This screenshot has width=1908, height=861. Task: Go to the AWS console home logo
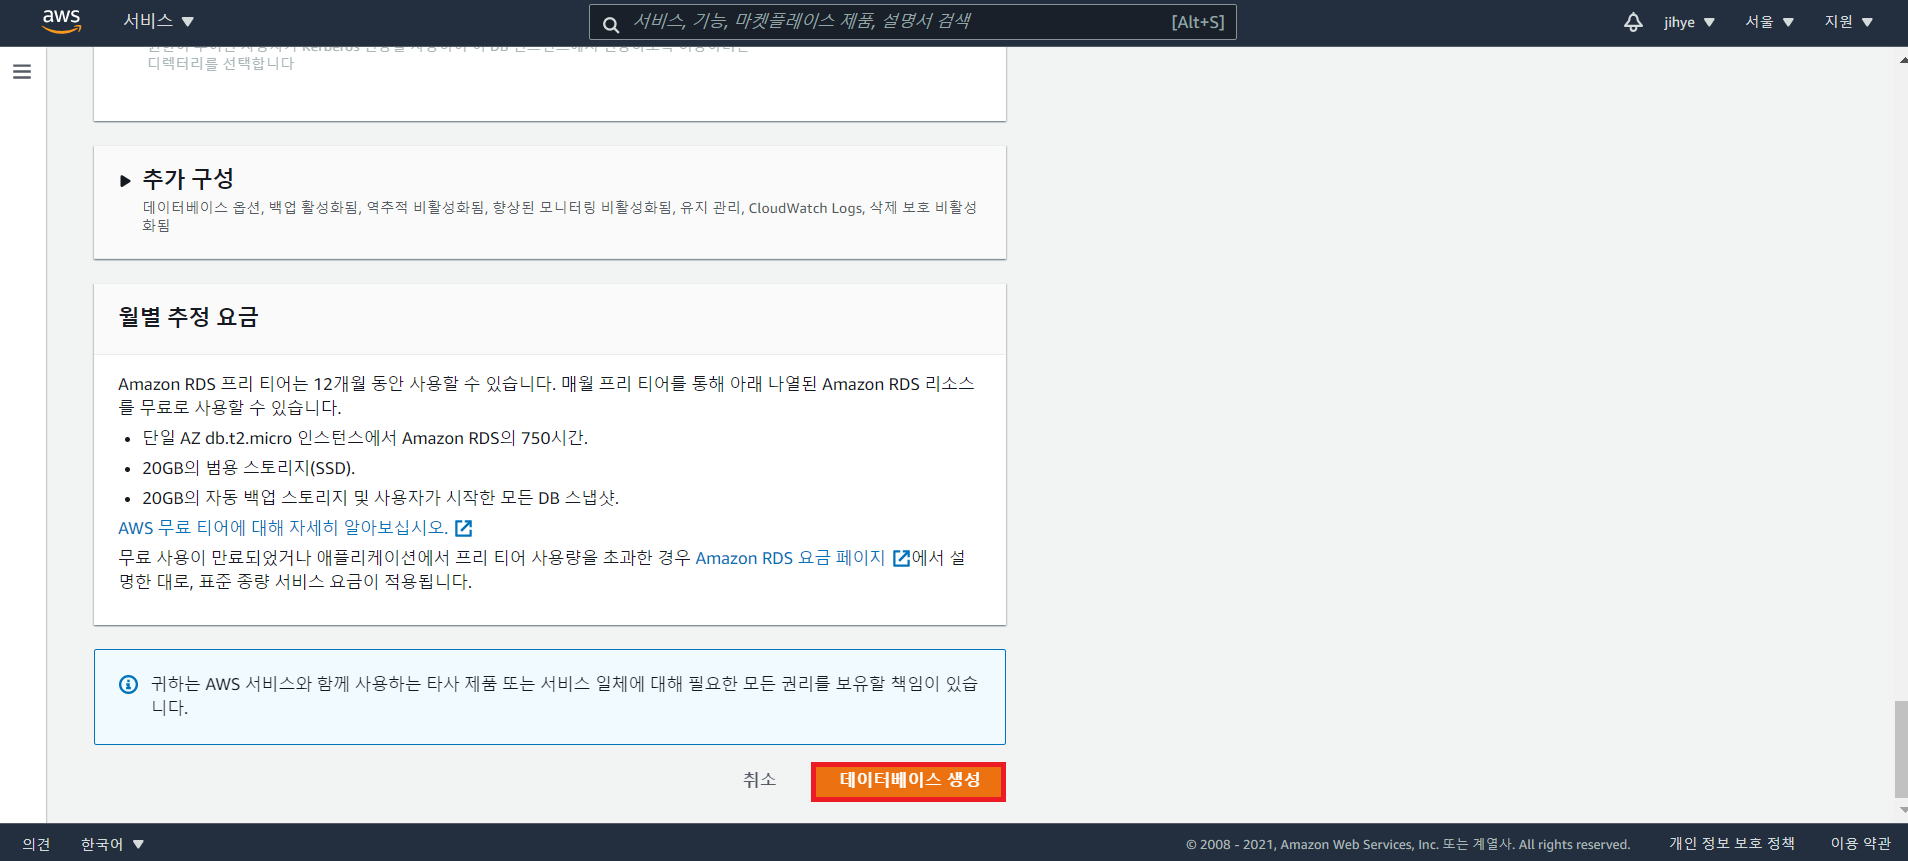(x=61, y=21)
